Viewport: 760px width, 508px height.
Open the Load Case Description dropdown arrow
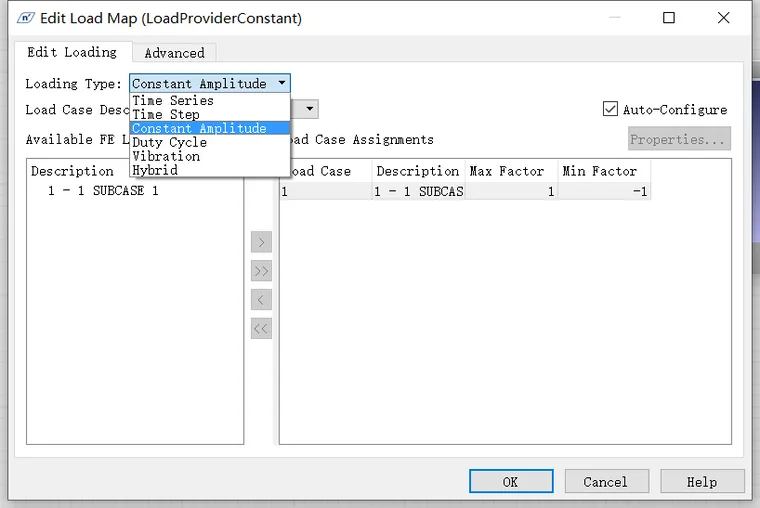tap(310, 109)
